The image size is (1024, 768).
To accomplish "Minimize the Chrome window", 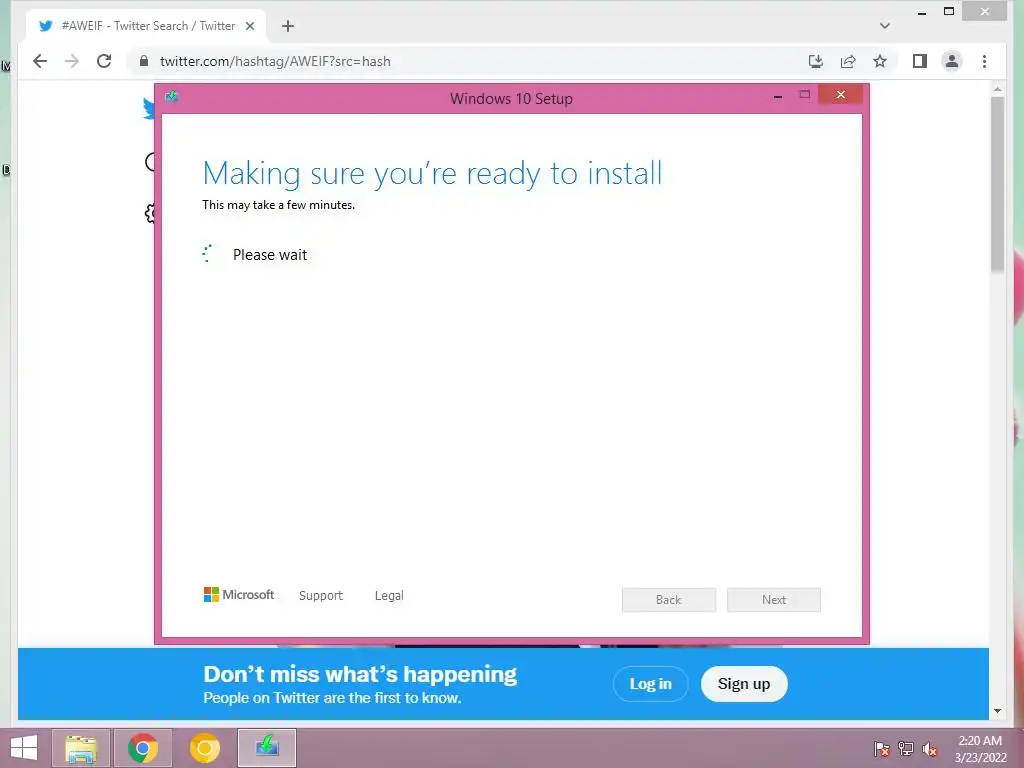I will click(x=922, y=12).
